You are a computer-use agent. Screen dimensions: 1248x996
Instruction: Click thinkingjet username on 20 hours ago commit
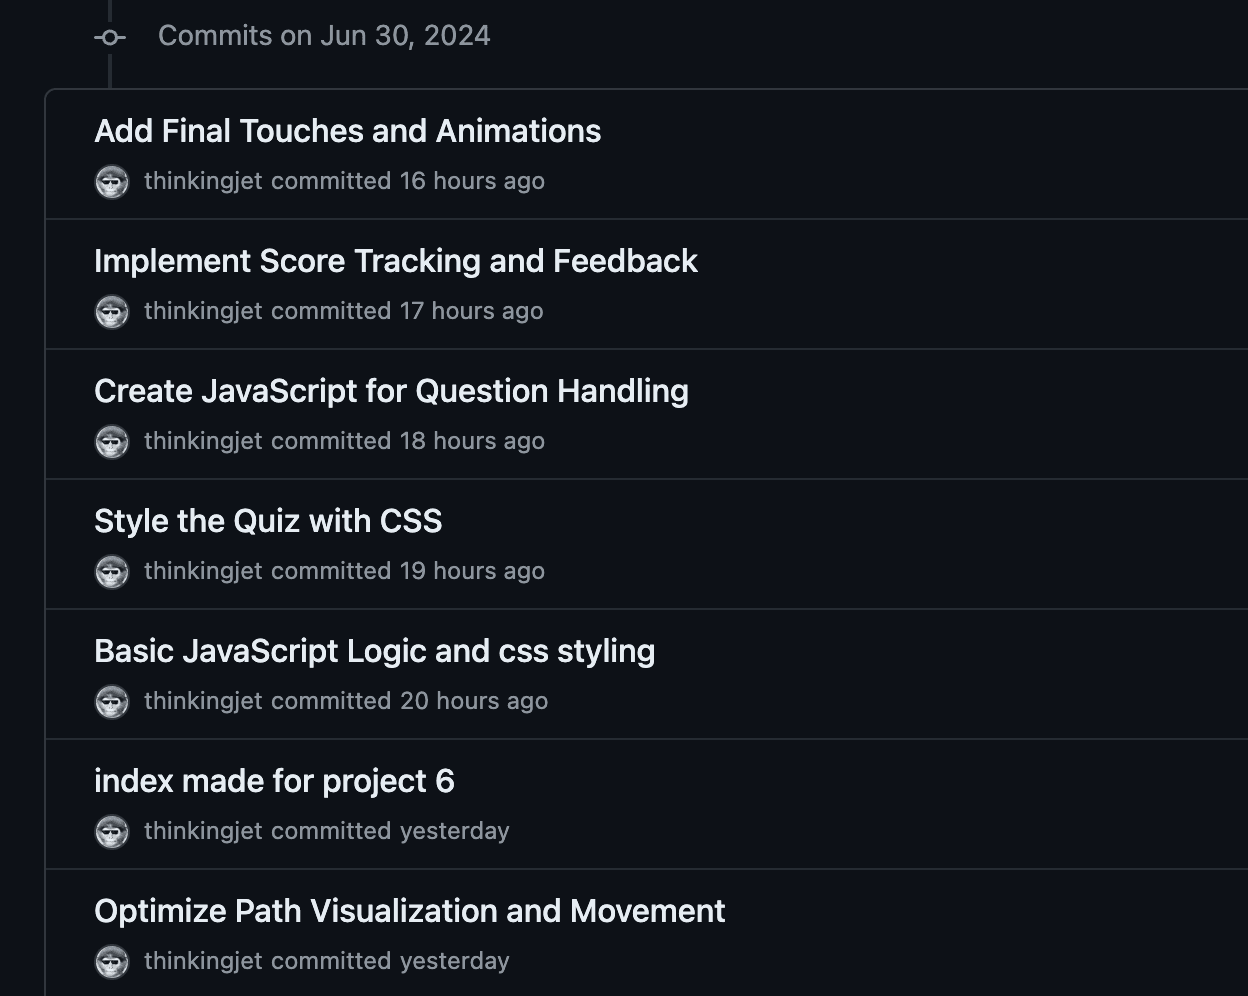pos(203,701)
